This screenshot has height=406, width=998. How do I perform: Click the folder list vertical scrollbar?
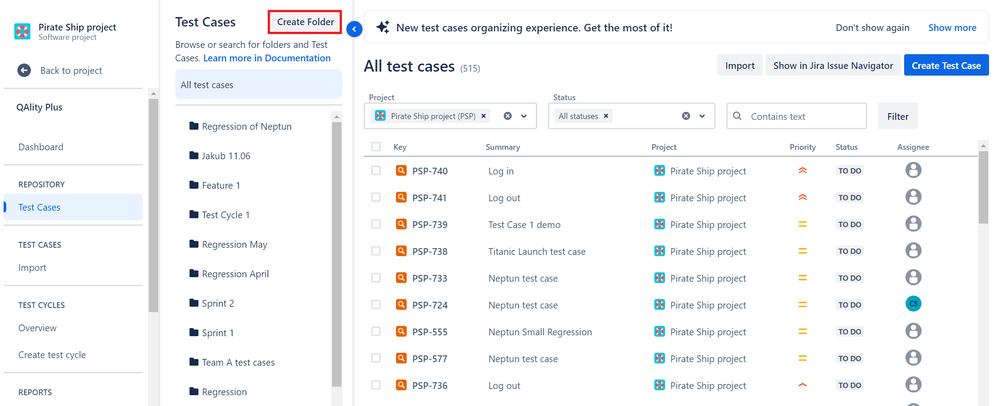point(337,255)
